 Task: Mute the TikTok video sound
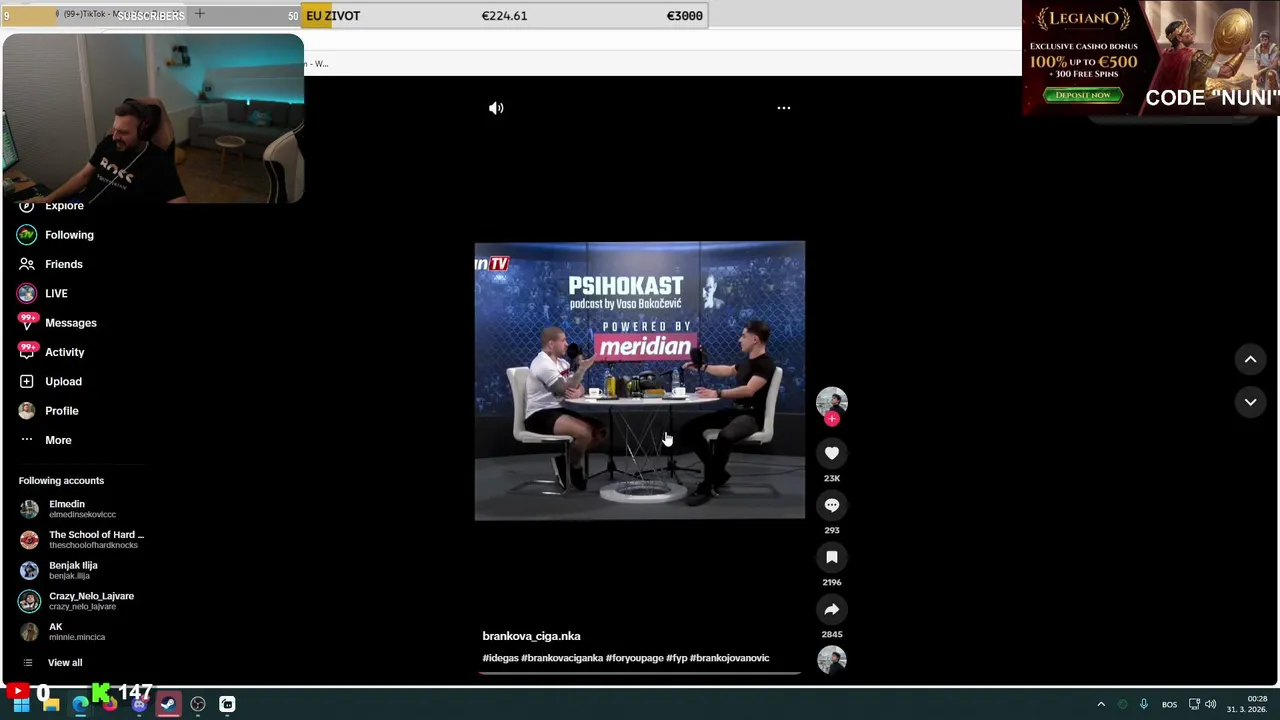[496, 108]
